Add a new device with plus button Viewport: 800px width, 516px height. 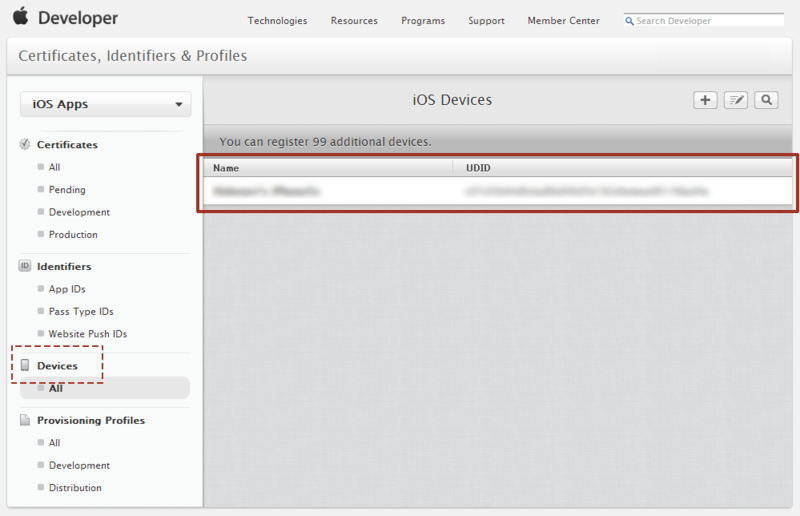[x=705, y=100]
